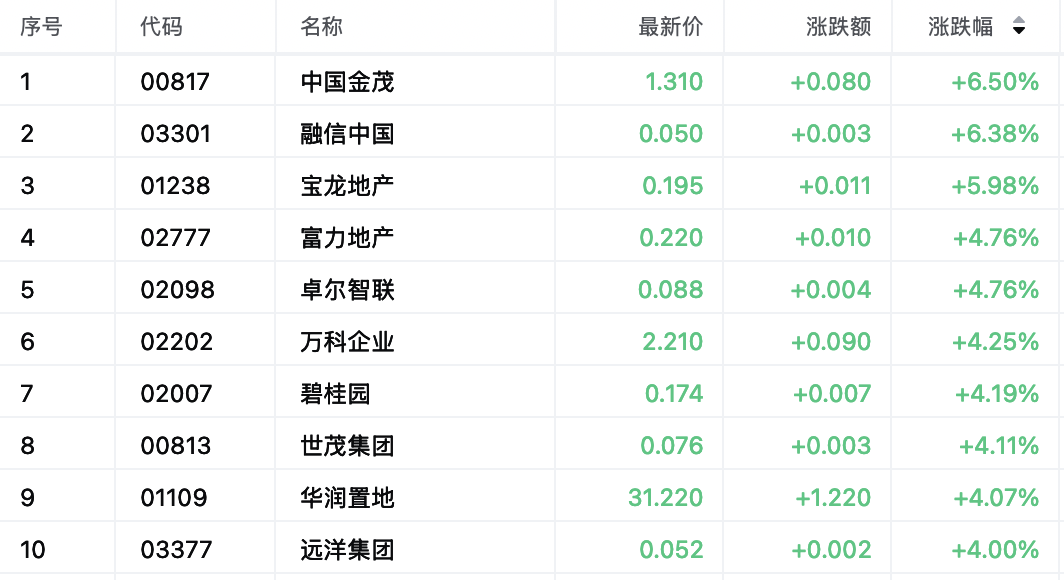The image size is (1064, 580).
Task: Click the 涨跌额 column header
Action: [x=838, y=26]
